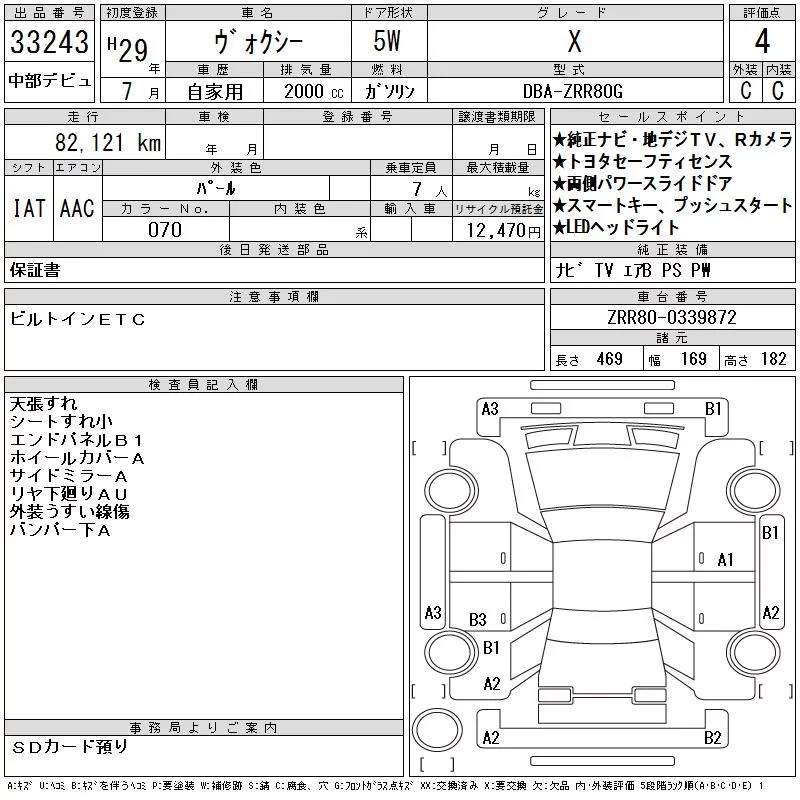Click the recycle deposit 12,470円 field
The image size is (800, 800).
498,230
